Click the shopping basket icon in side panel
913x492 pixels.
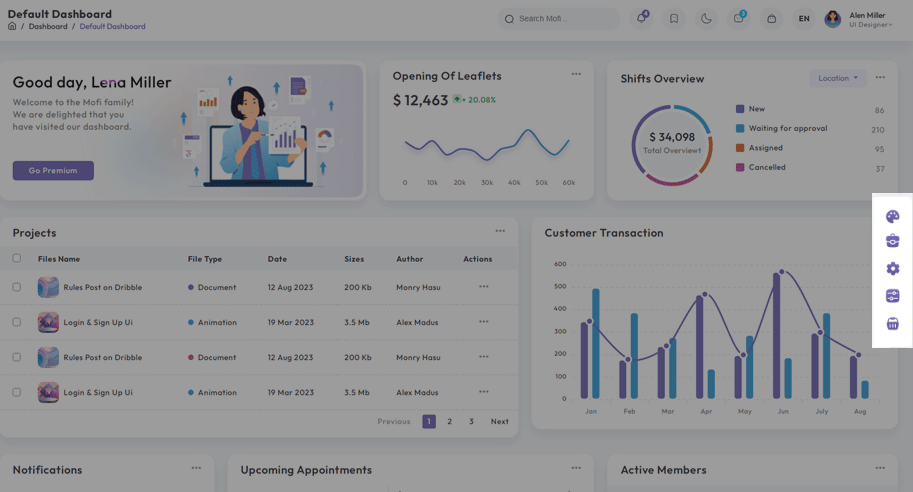tap(892, 323)
